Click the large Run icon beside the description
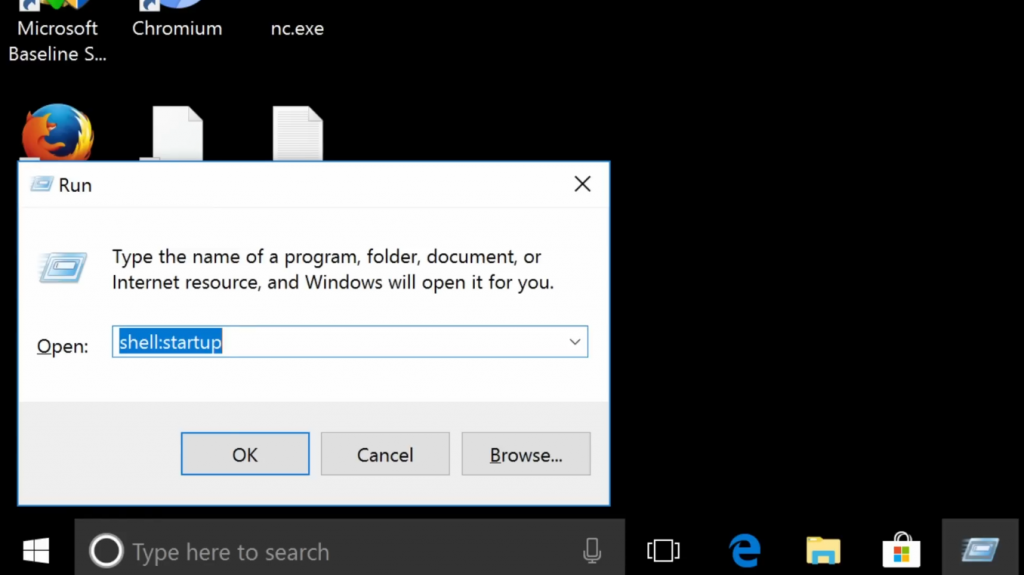 pyautogui.click(x=63, y=268)
